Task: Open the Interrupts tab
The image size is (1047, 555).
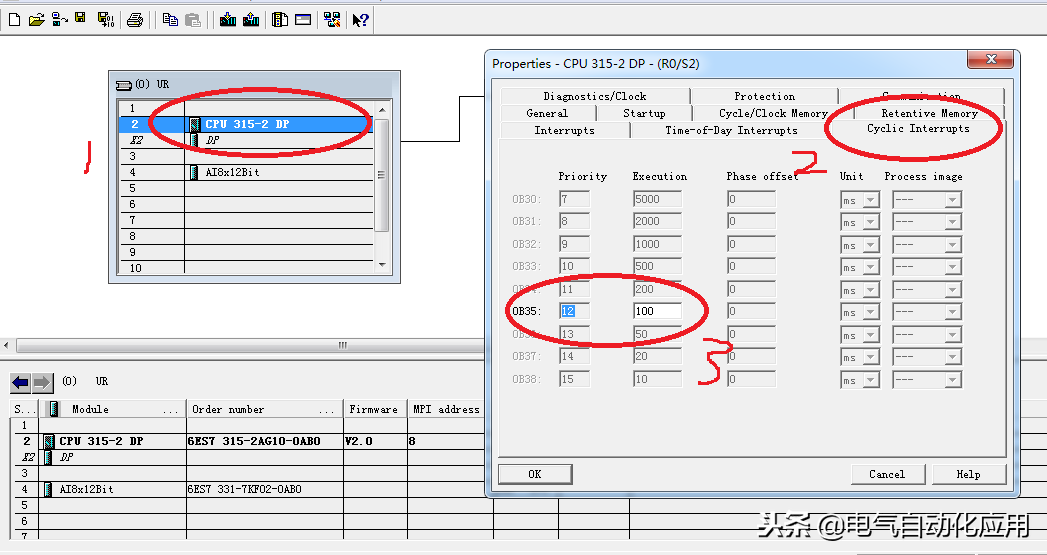Action: (x=564, y=130)
